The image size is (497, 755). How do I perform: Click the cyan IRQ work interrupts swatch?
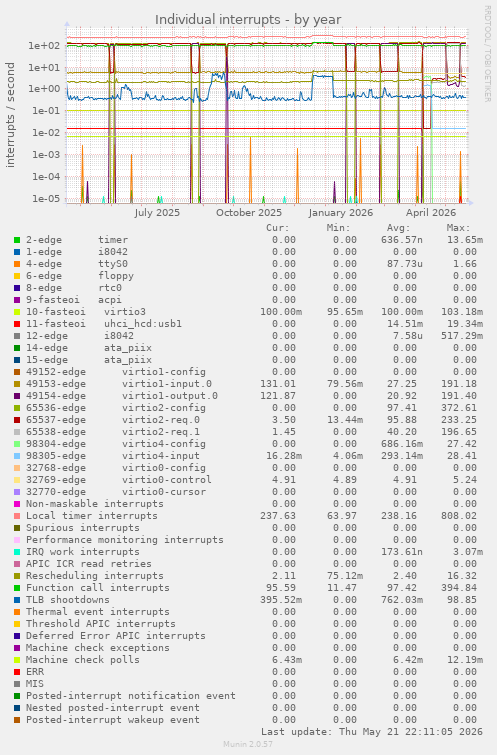tap(17, 552)
